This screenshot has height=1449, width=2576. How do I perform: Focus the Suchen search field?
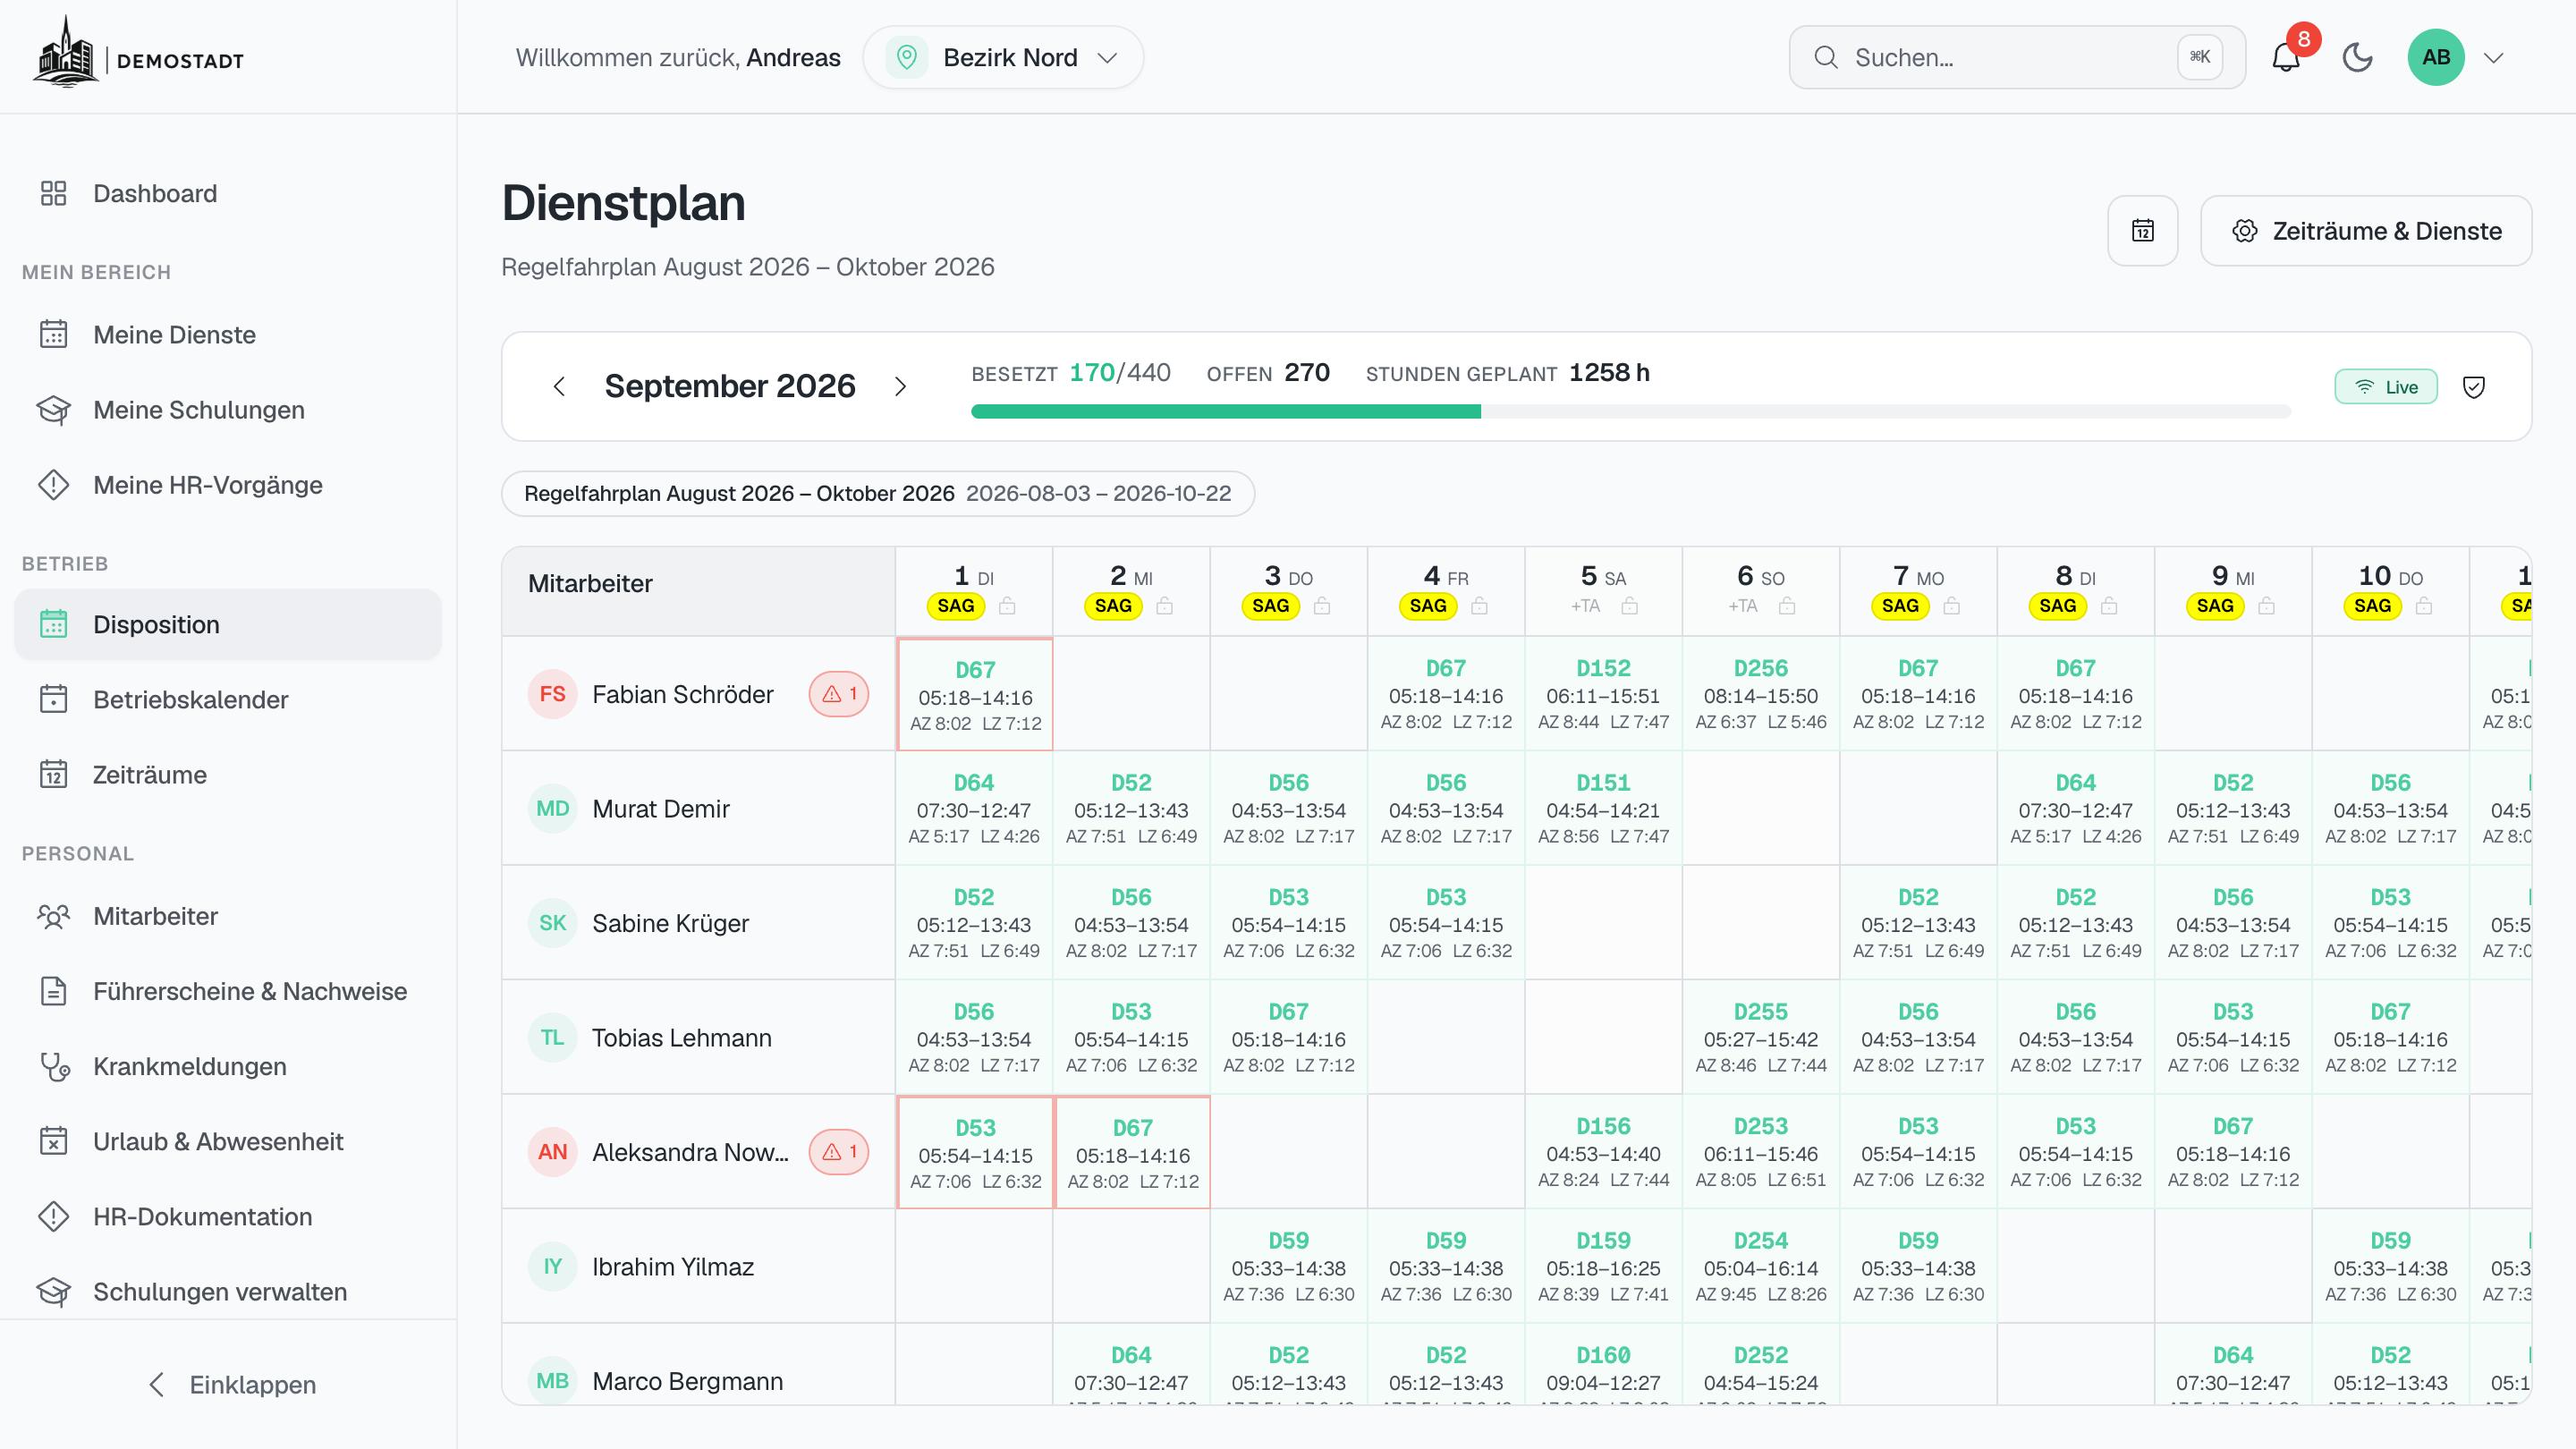coord(2017,57)
